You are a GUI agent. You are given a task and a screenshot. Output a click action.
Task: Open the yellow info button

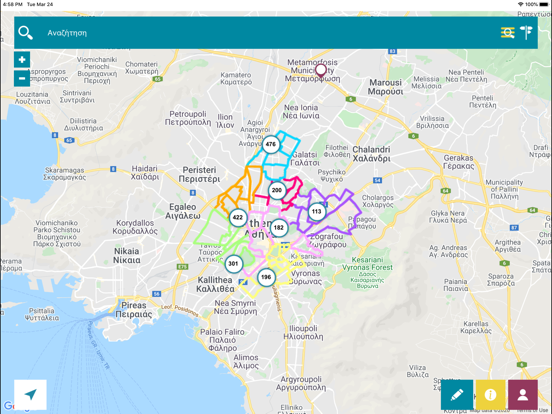coord(490,395)
